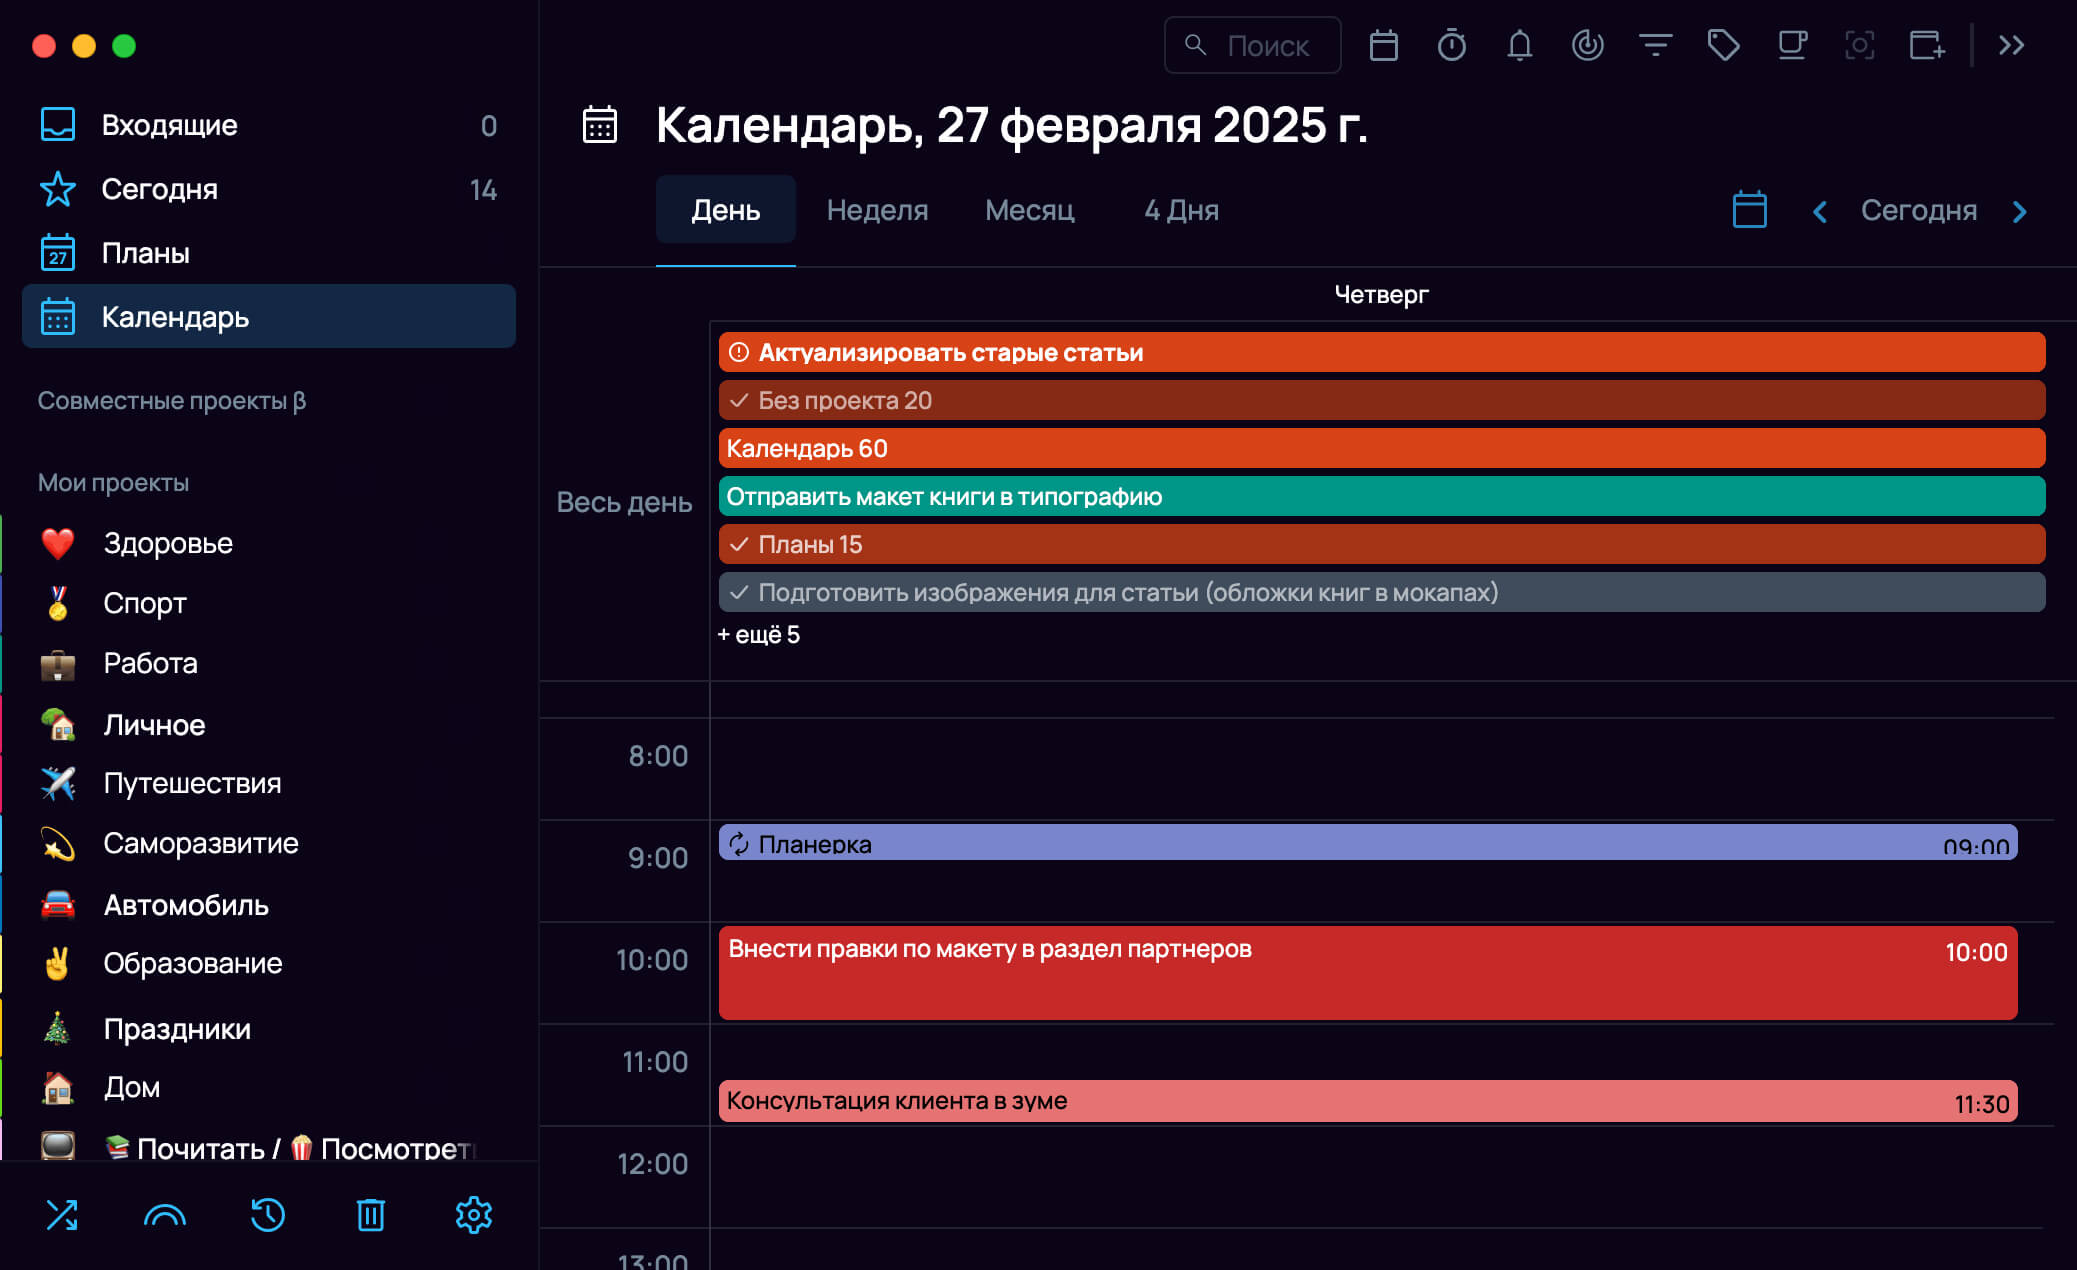2077x1270 pixels.
Task: Click the notifications bell icon
Action: point(1519,45)
